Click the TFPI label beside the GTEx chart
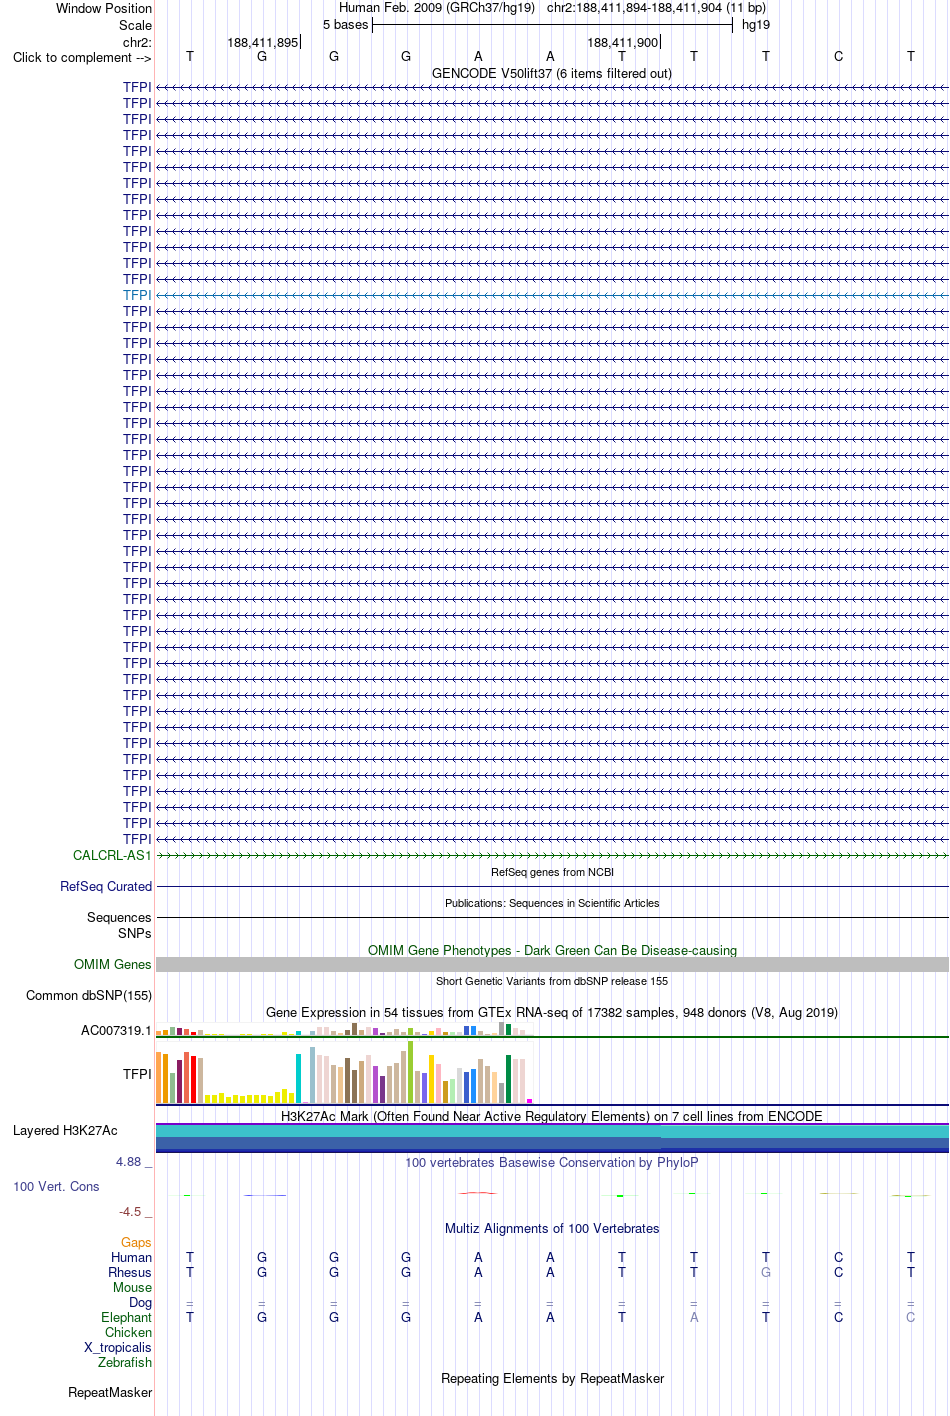The image size is (950, 1416). click(x=137, y=1074)
